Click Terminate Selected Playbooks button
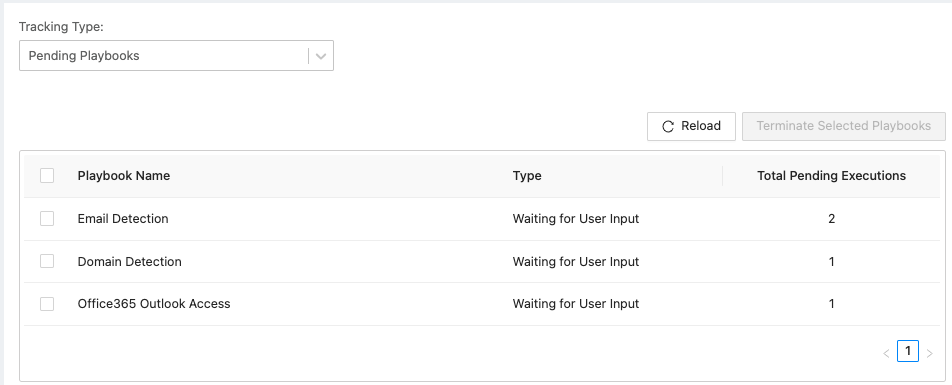The width and height of the screenshot is (952, 385). [x=843, y=126]
